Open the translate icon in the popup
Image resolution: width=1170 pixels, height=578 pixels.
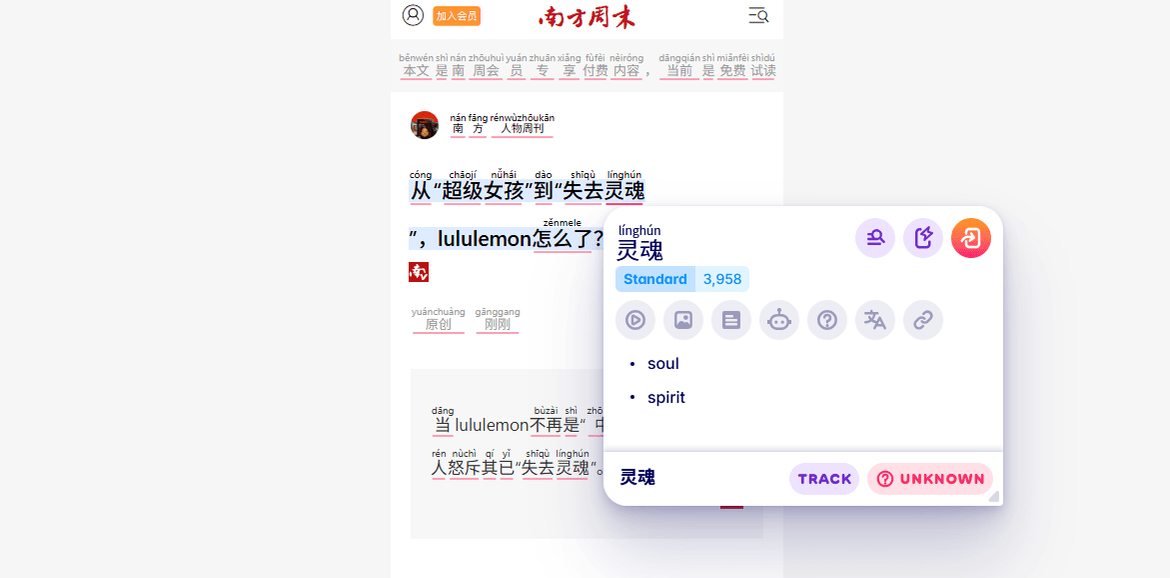[x=874, y=320]
